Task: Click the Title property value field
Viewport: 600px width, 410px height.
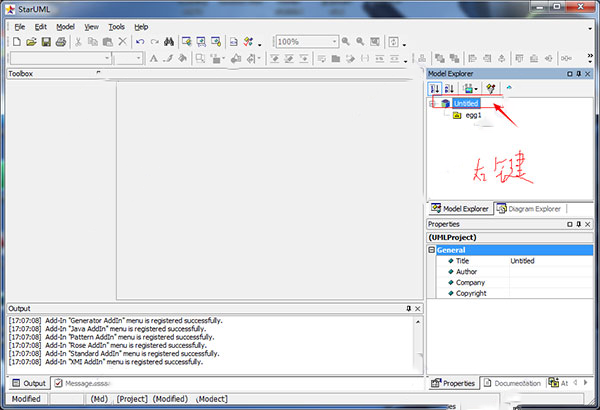Action: [551, 261]
